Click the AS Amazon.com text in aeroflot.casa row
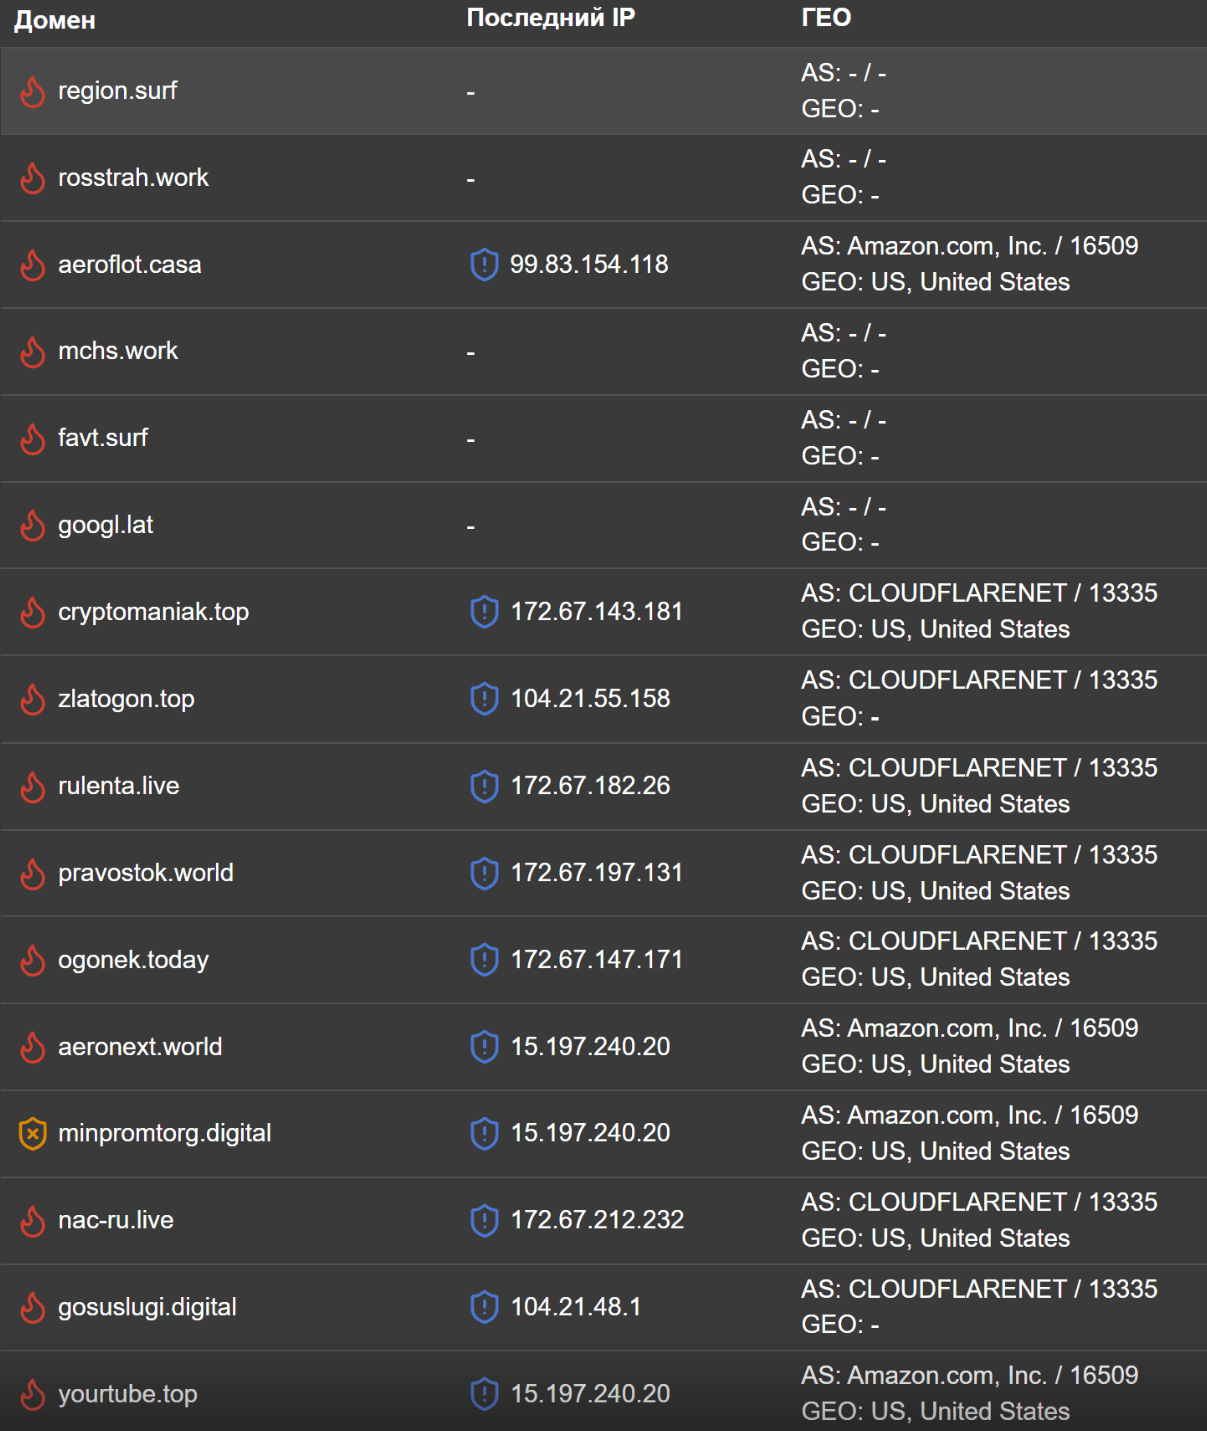 (970, 246)
